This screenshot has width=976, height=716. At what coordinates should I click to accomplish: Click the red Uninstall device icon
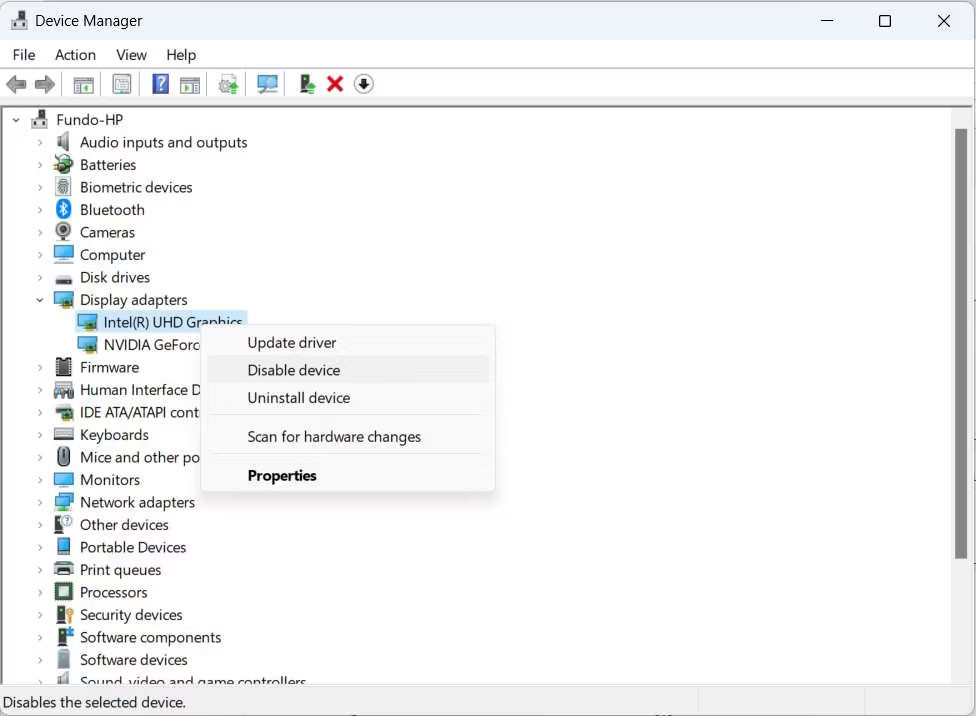click(x=335, y=84)
